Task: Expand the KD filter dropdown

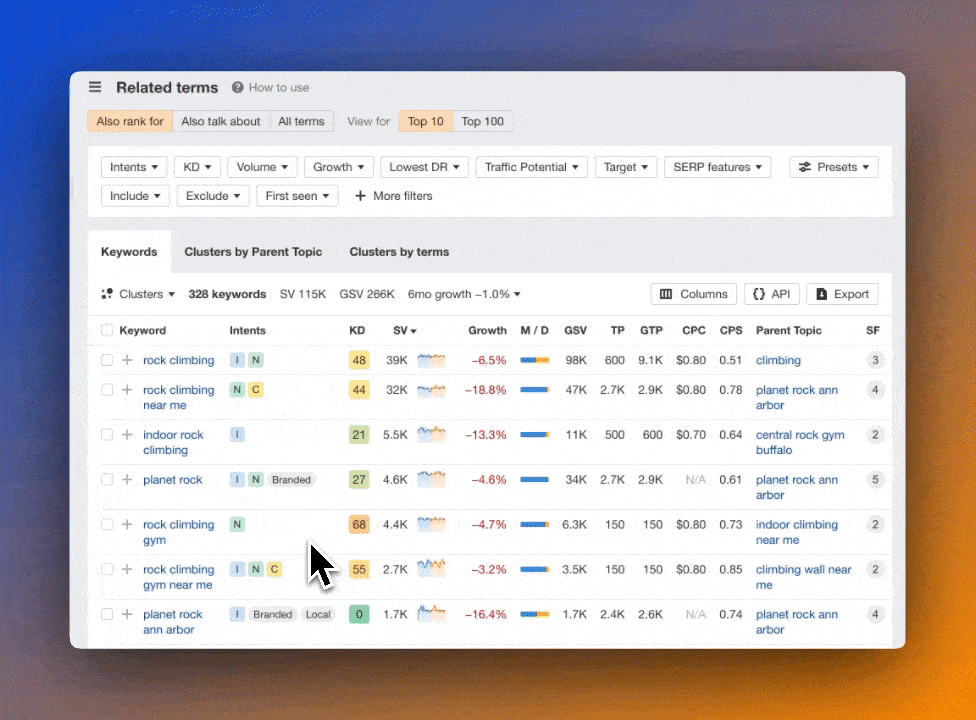Action: [198, 167]
